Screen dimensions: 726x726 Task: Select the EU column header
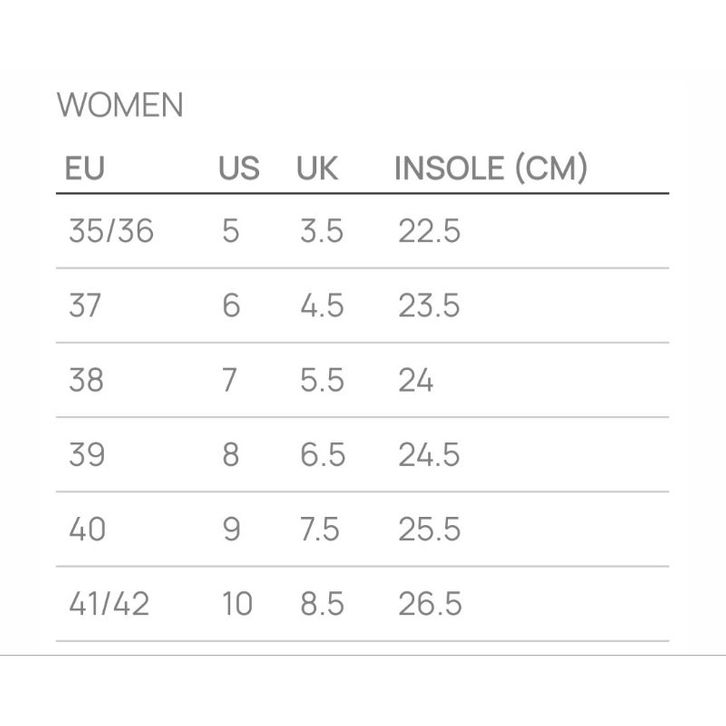click(x=85, y=168)
